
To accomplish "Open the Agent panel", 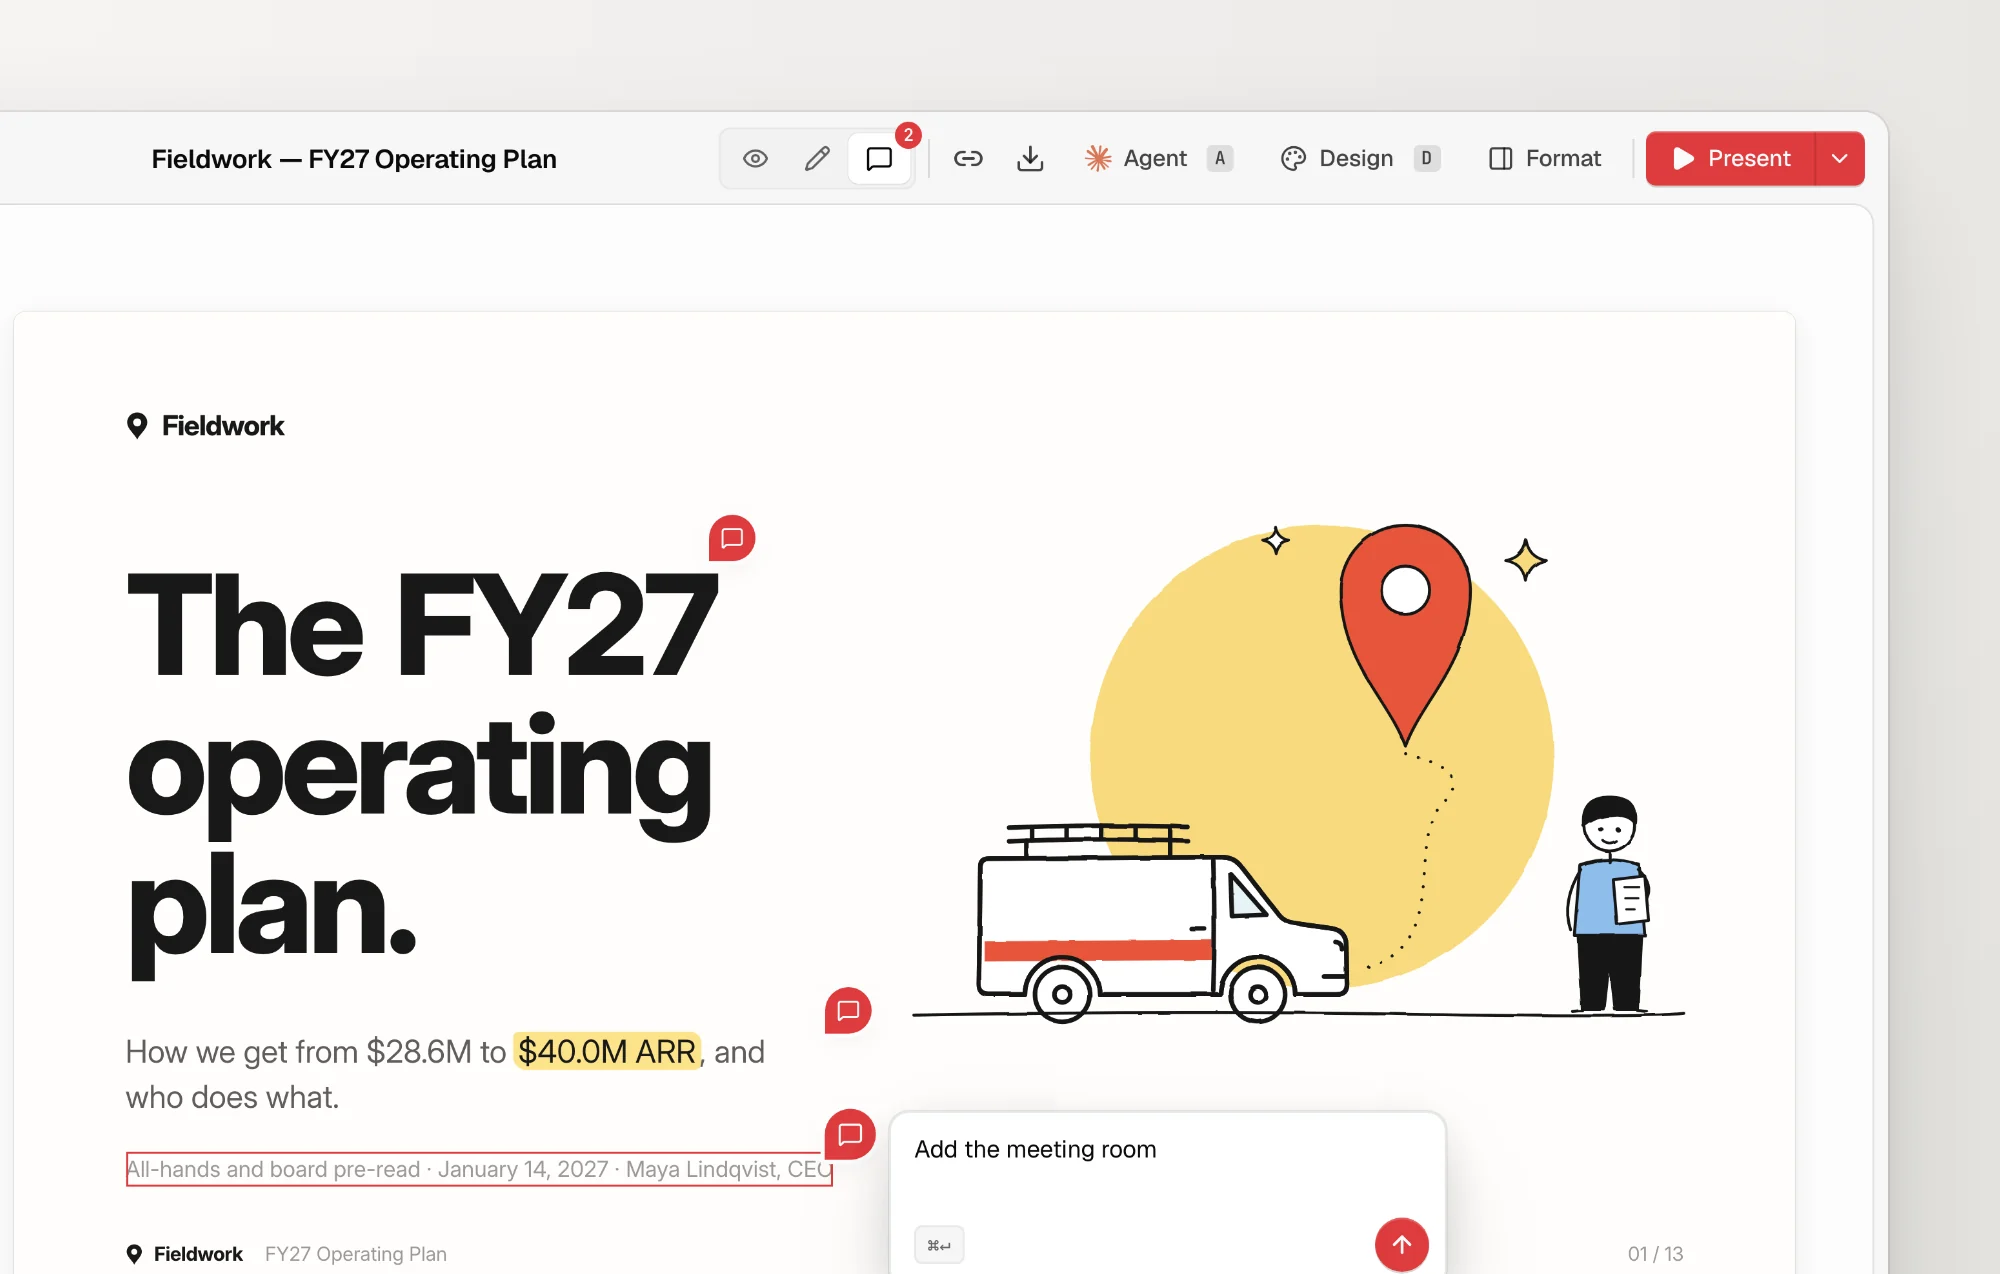I will 1158,158.
